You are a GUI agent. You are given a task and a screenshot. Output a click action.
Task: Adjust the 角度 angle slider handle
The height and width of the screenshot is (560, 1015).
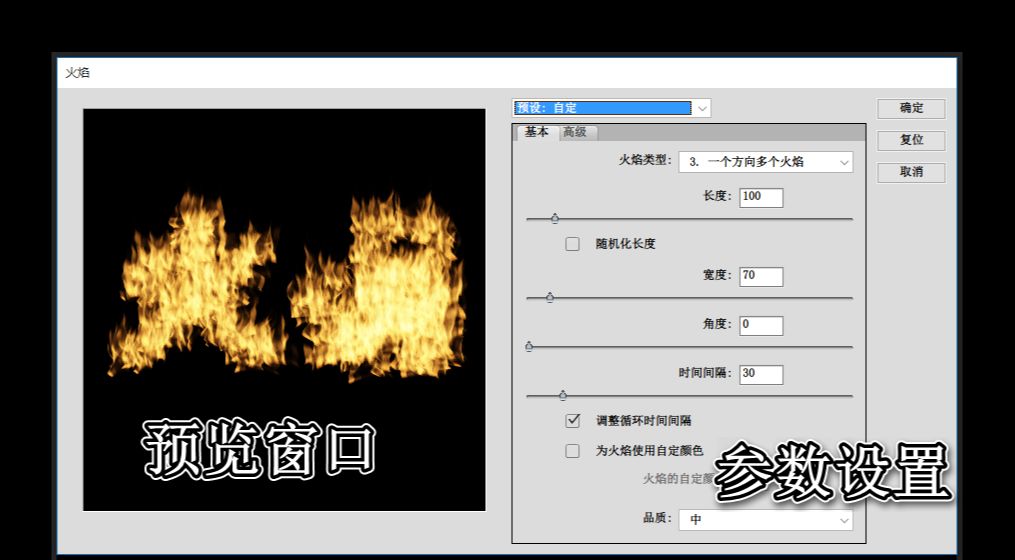529,347
